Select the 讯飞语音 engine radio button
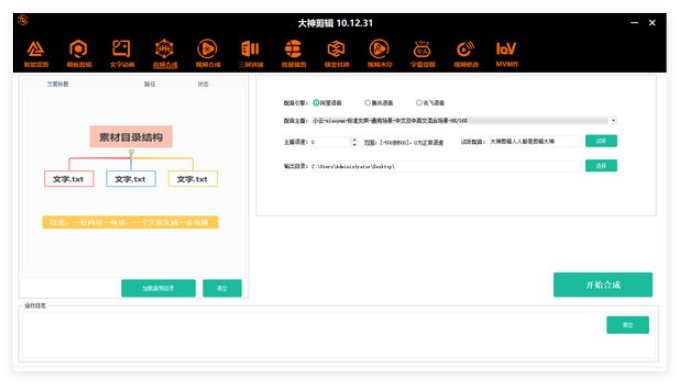Screen dimensions: 680x384 coord(418,103)
